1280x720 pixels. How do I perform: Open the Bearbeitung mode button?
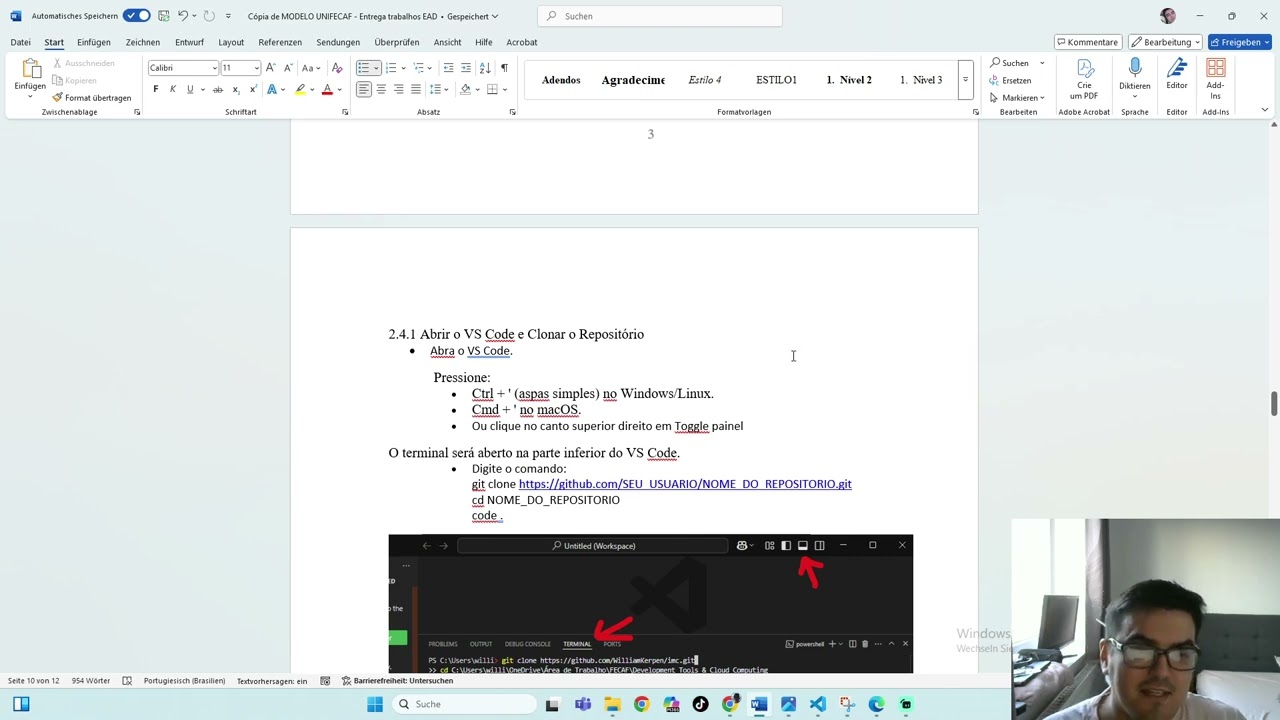click(1165, 42)
